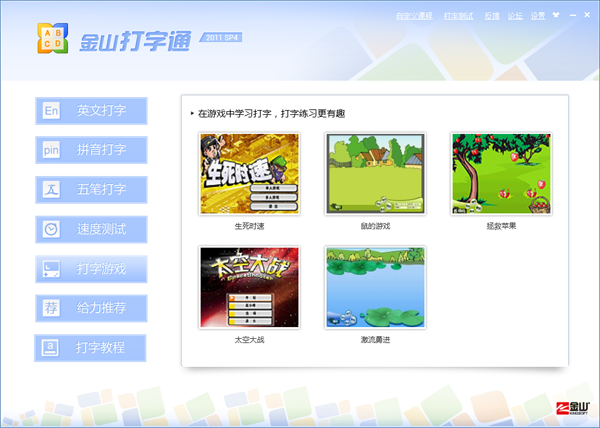The image size is (600, 428).
Task: Launch the 生死时速 game thumbnail
Action: click(x=249, y=174)
